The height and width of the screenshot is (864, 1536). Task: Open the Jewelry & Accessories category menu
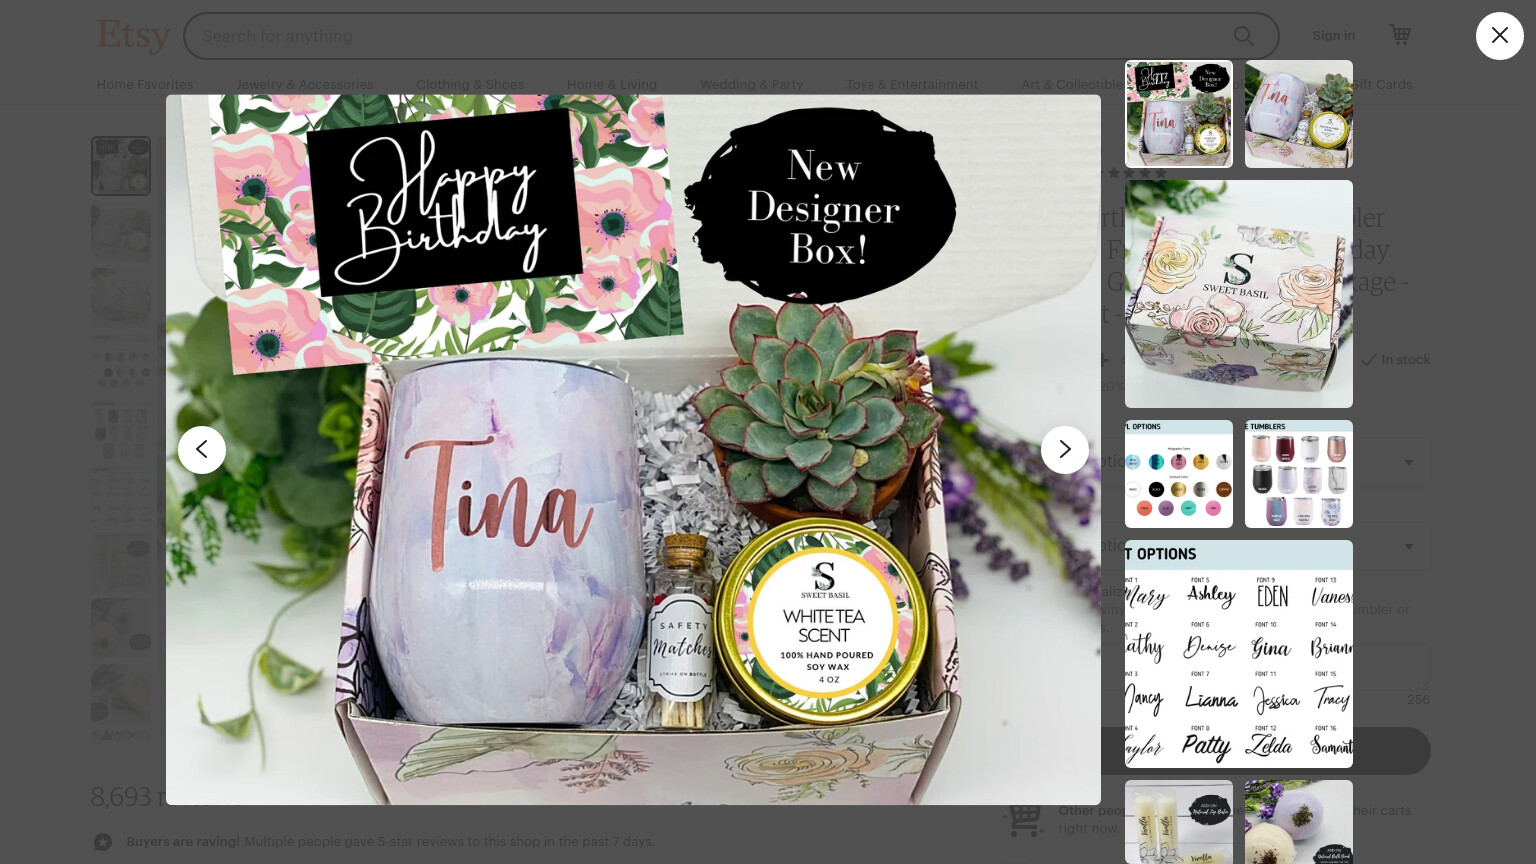pyautogui.click(x=305, y=85)
